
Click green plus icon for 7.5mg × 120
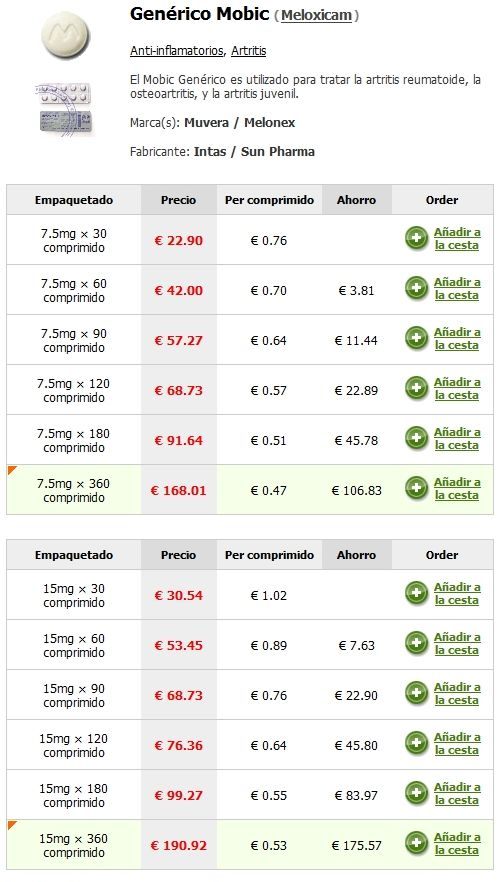(416, 389)
